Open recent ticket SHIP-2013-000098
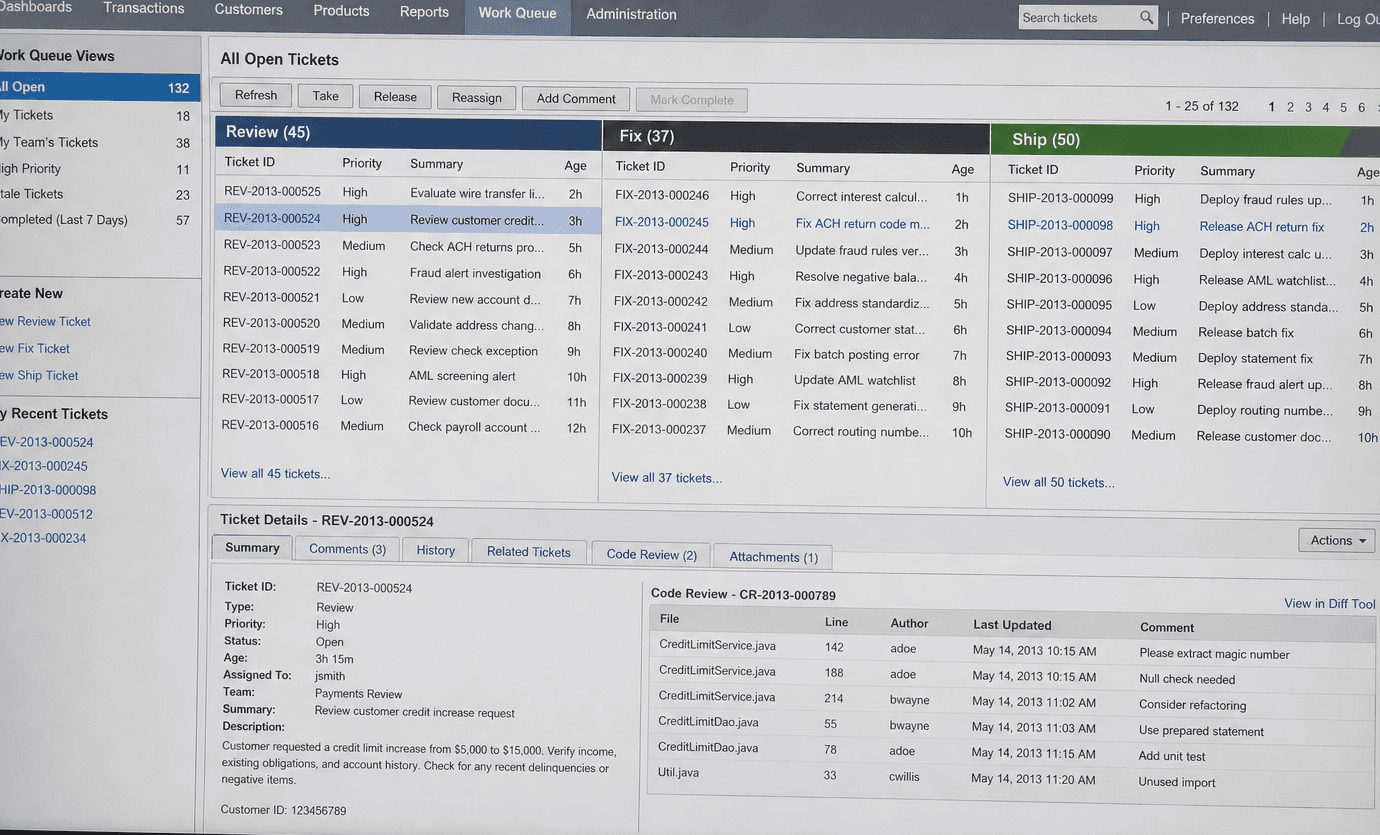This screenshot has height=835, width=1380. [48, 490]
